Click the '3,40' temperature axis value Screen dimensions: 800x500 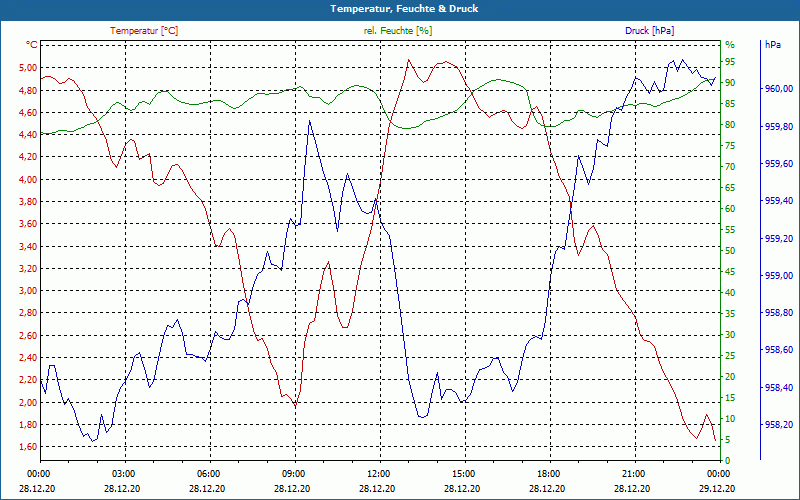click(x=29, y=246)
